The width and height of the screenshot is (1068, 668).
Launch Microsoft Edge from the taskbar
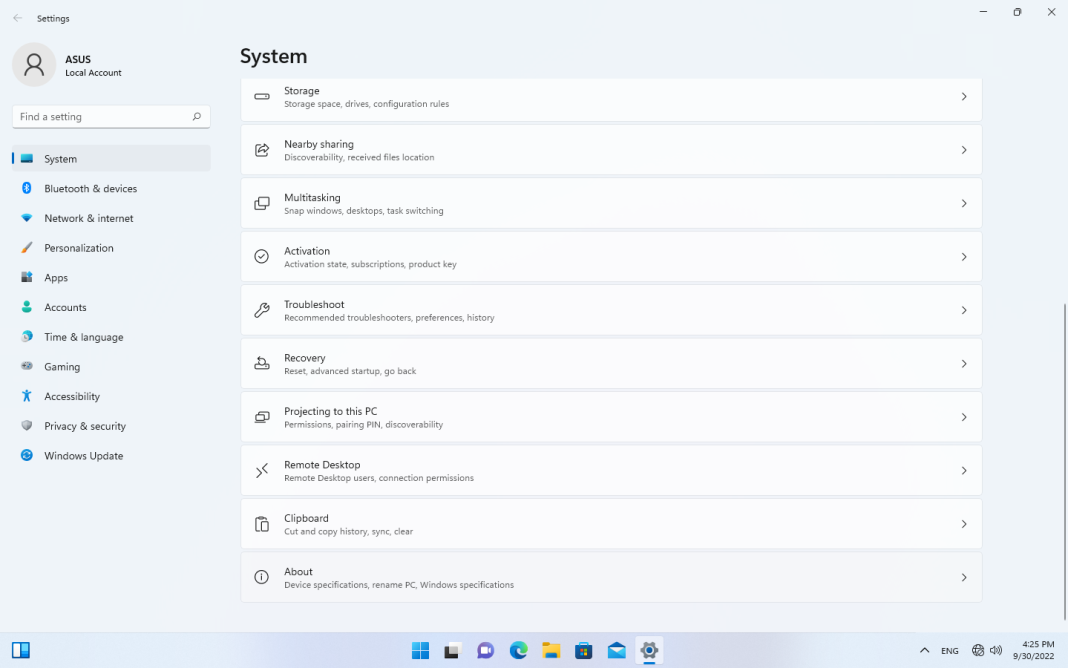(518, 650)
